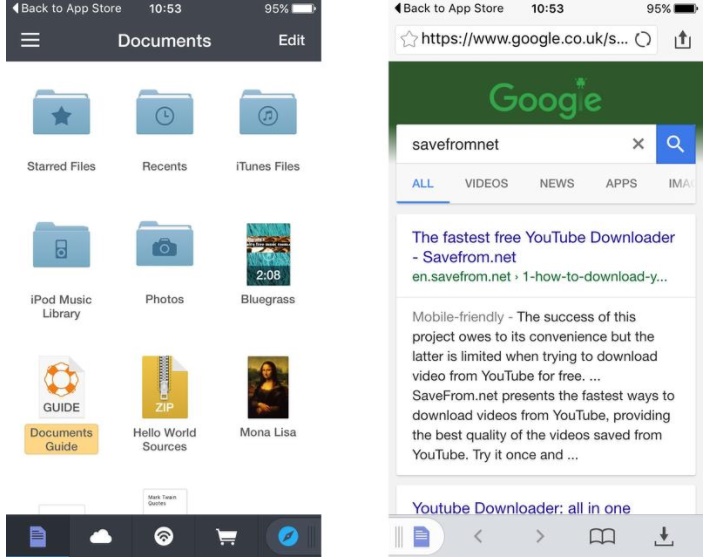The height and width of the screenshot is (559, 709).
Task: Switch to the NEWS results tab
Action: coord(557,184)
